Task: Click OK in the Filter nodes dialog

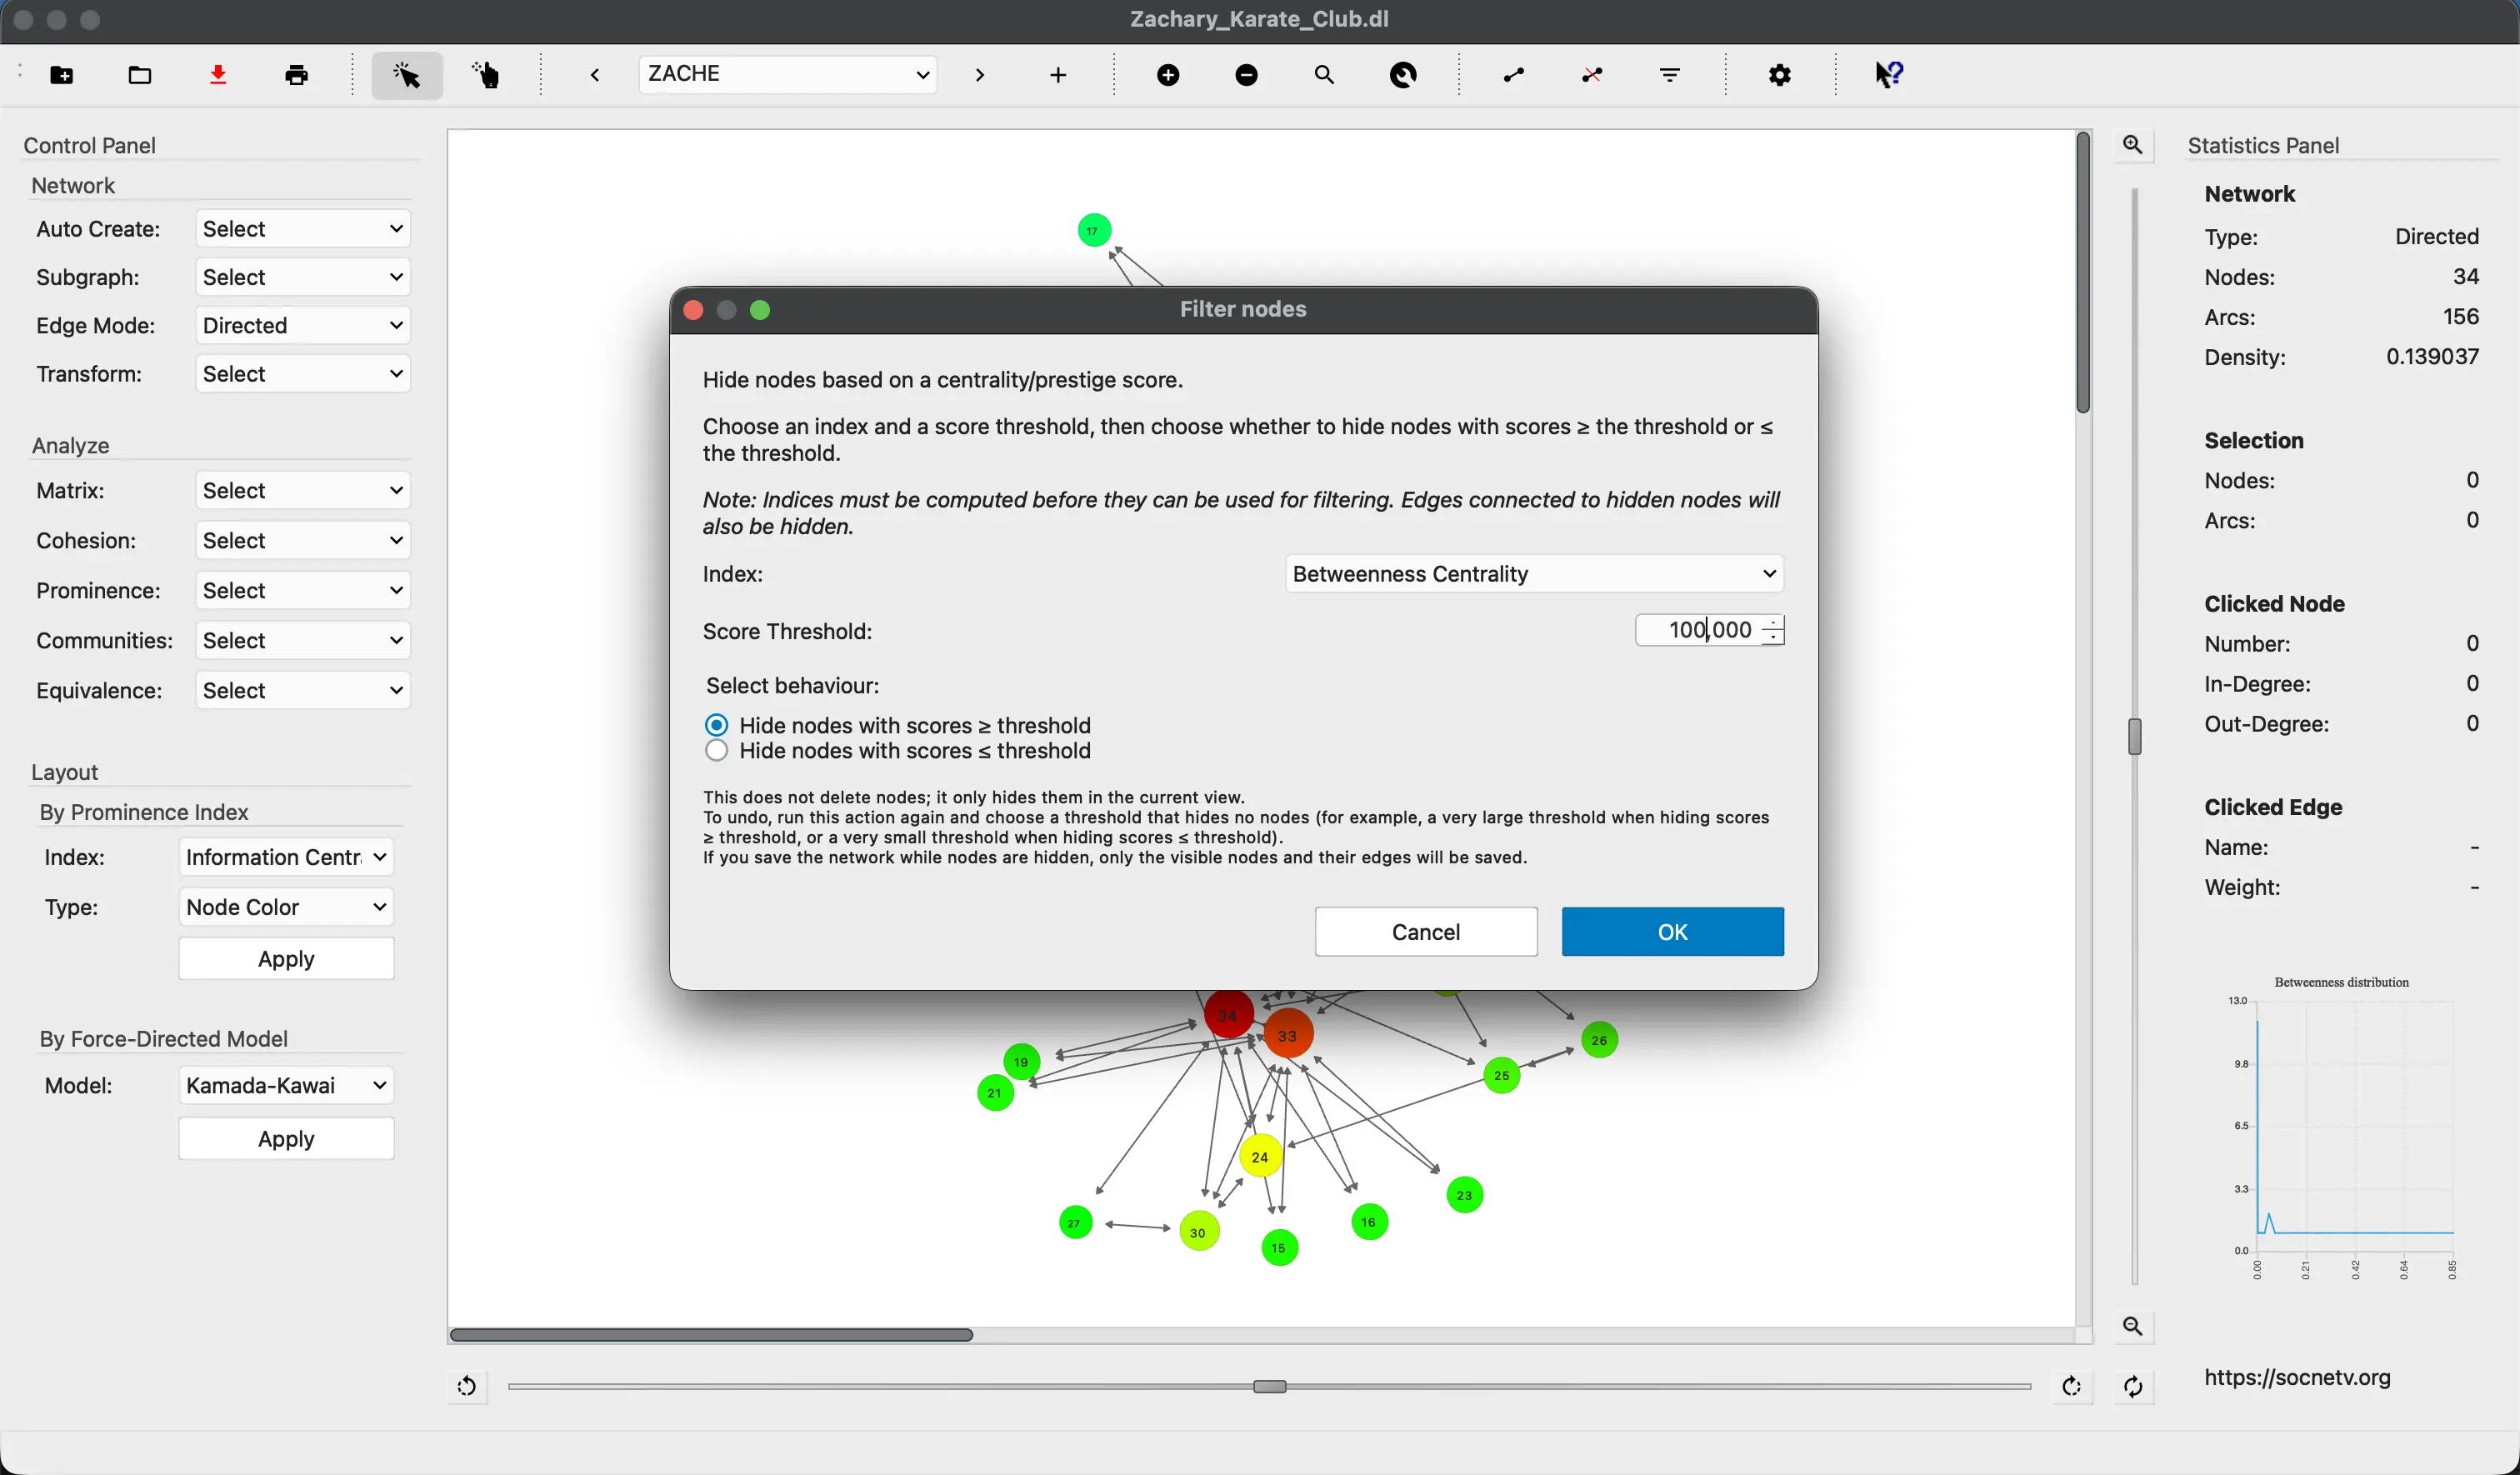Action: click(x=1671, y=931)
